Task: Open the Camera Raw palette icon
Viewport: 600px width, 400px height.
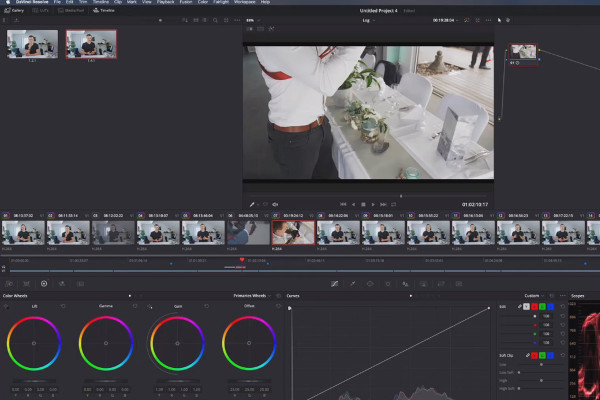Action: (x=9, y=284)
